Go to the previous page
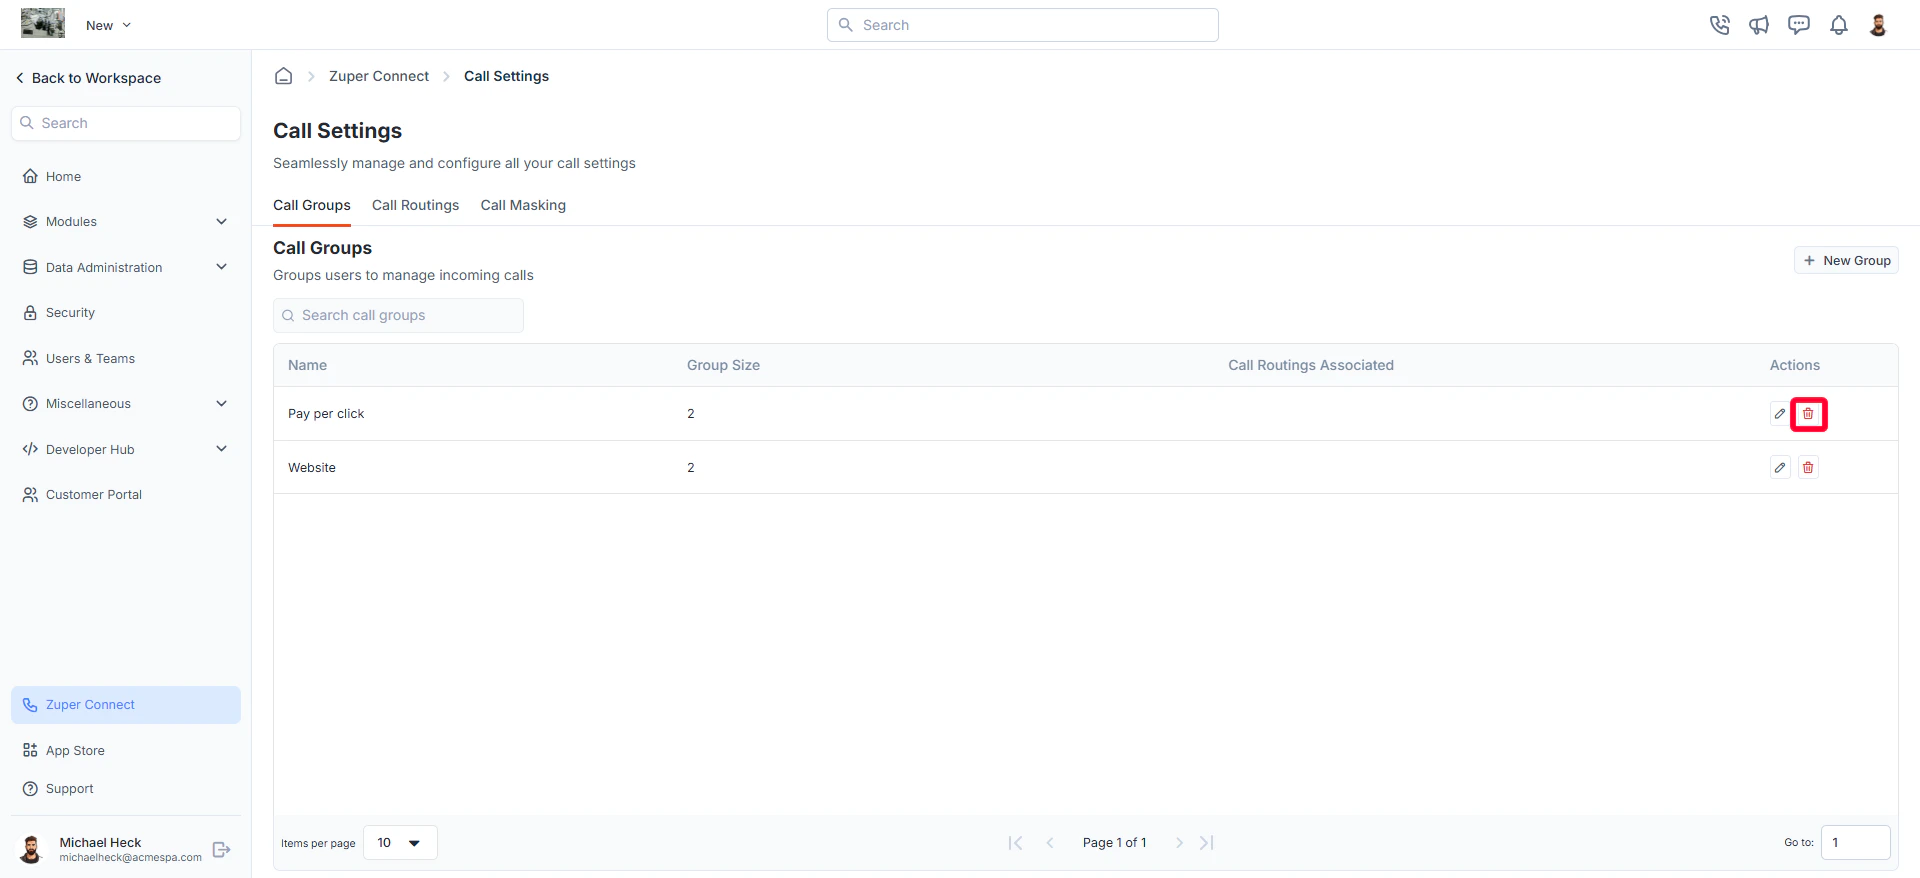This screenshot has height=878, width=1920. [x=1050, y=843]
